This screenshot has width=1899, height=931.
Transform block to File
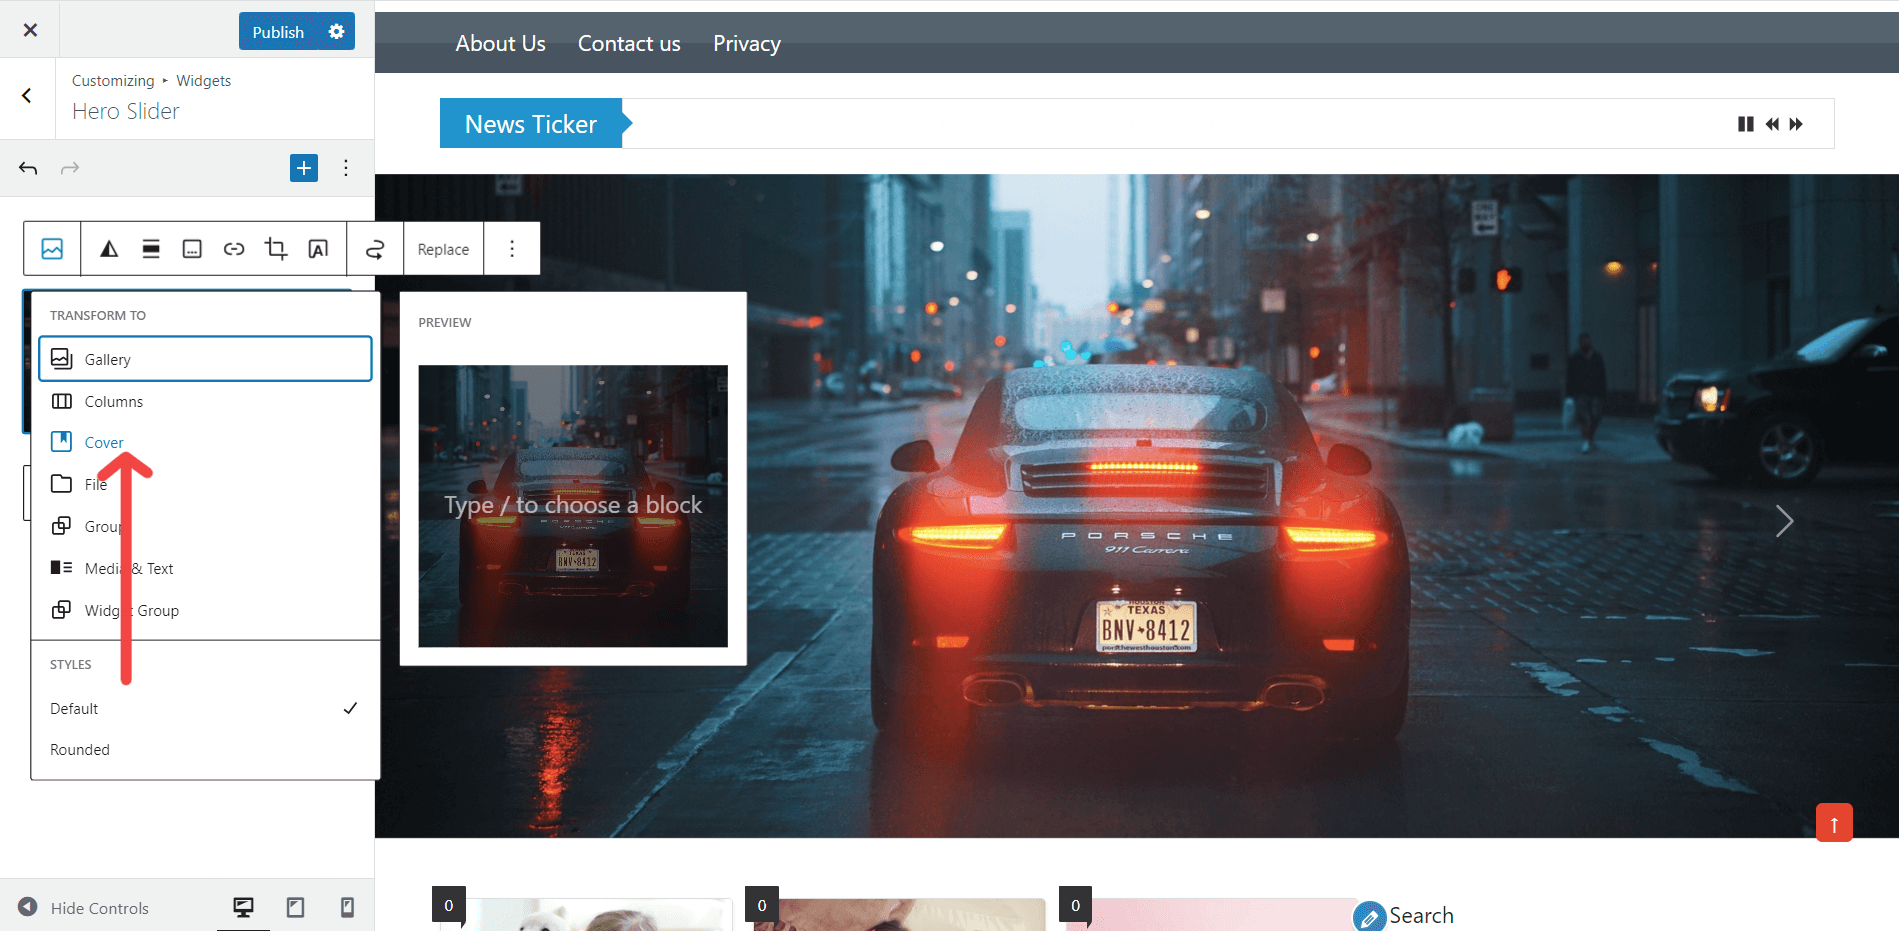(x=205, y=484)
